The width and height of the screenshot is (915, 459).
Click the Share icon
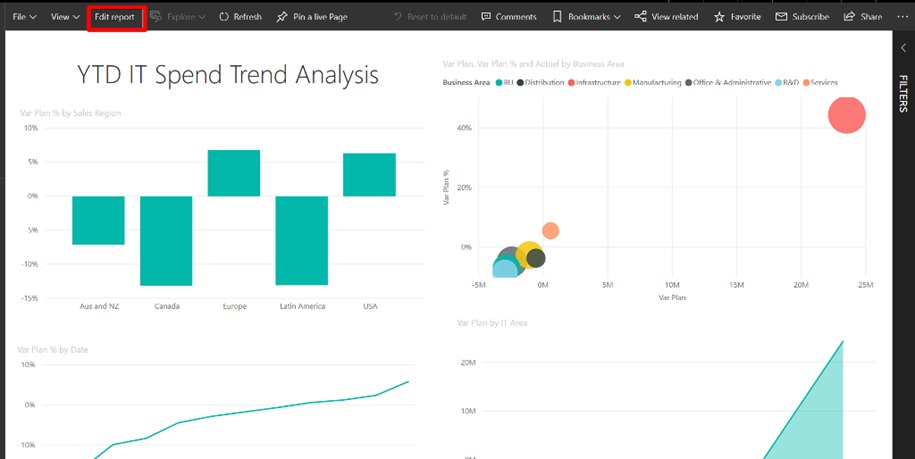850,17
